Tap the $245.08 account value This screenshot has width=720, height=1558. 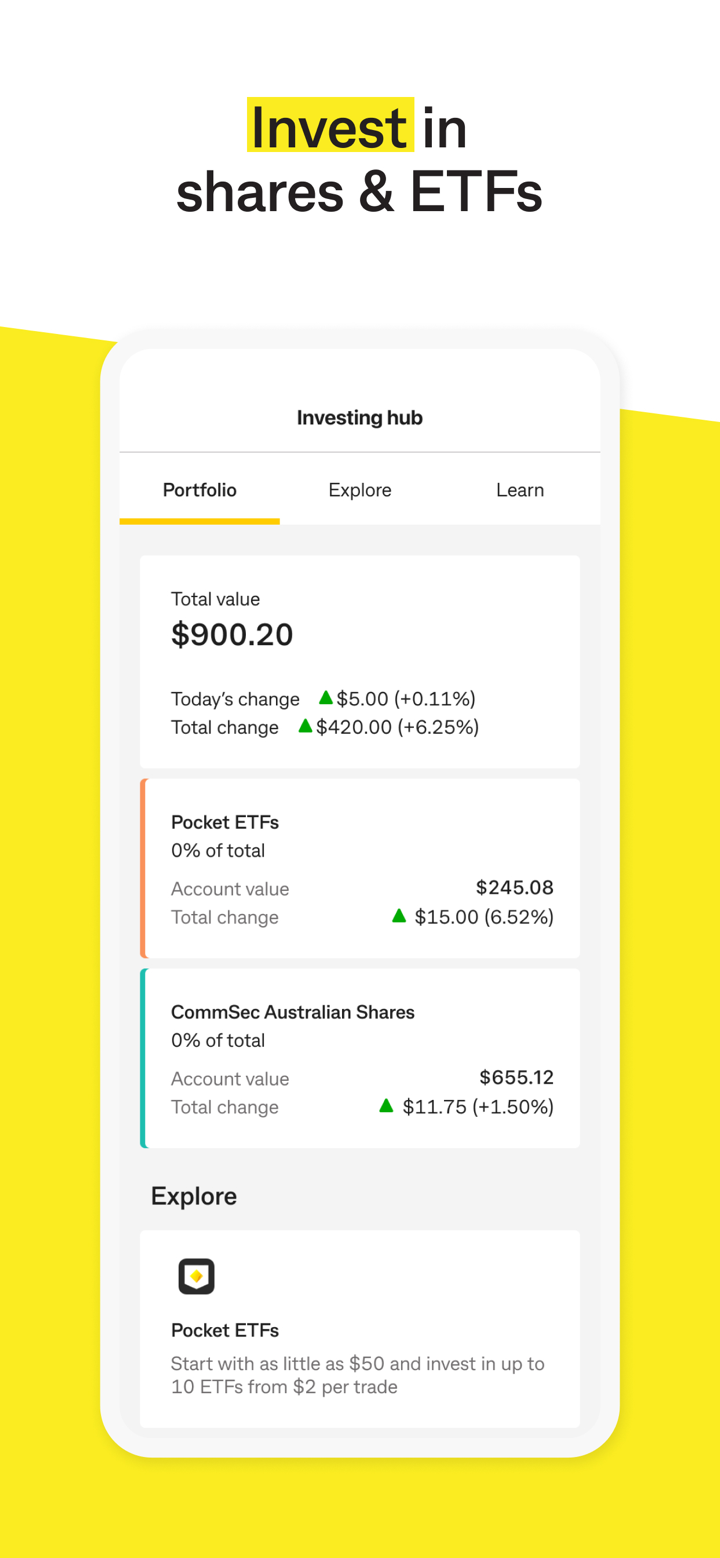tap(514, 887)
